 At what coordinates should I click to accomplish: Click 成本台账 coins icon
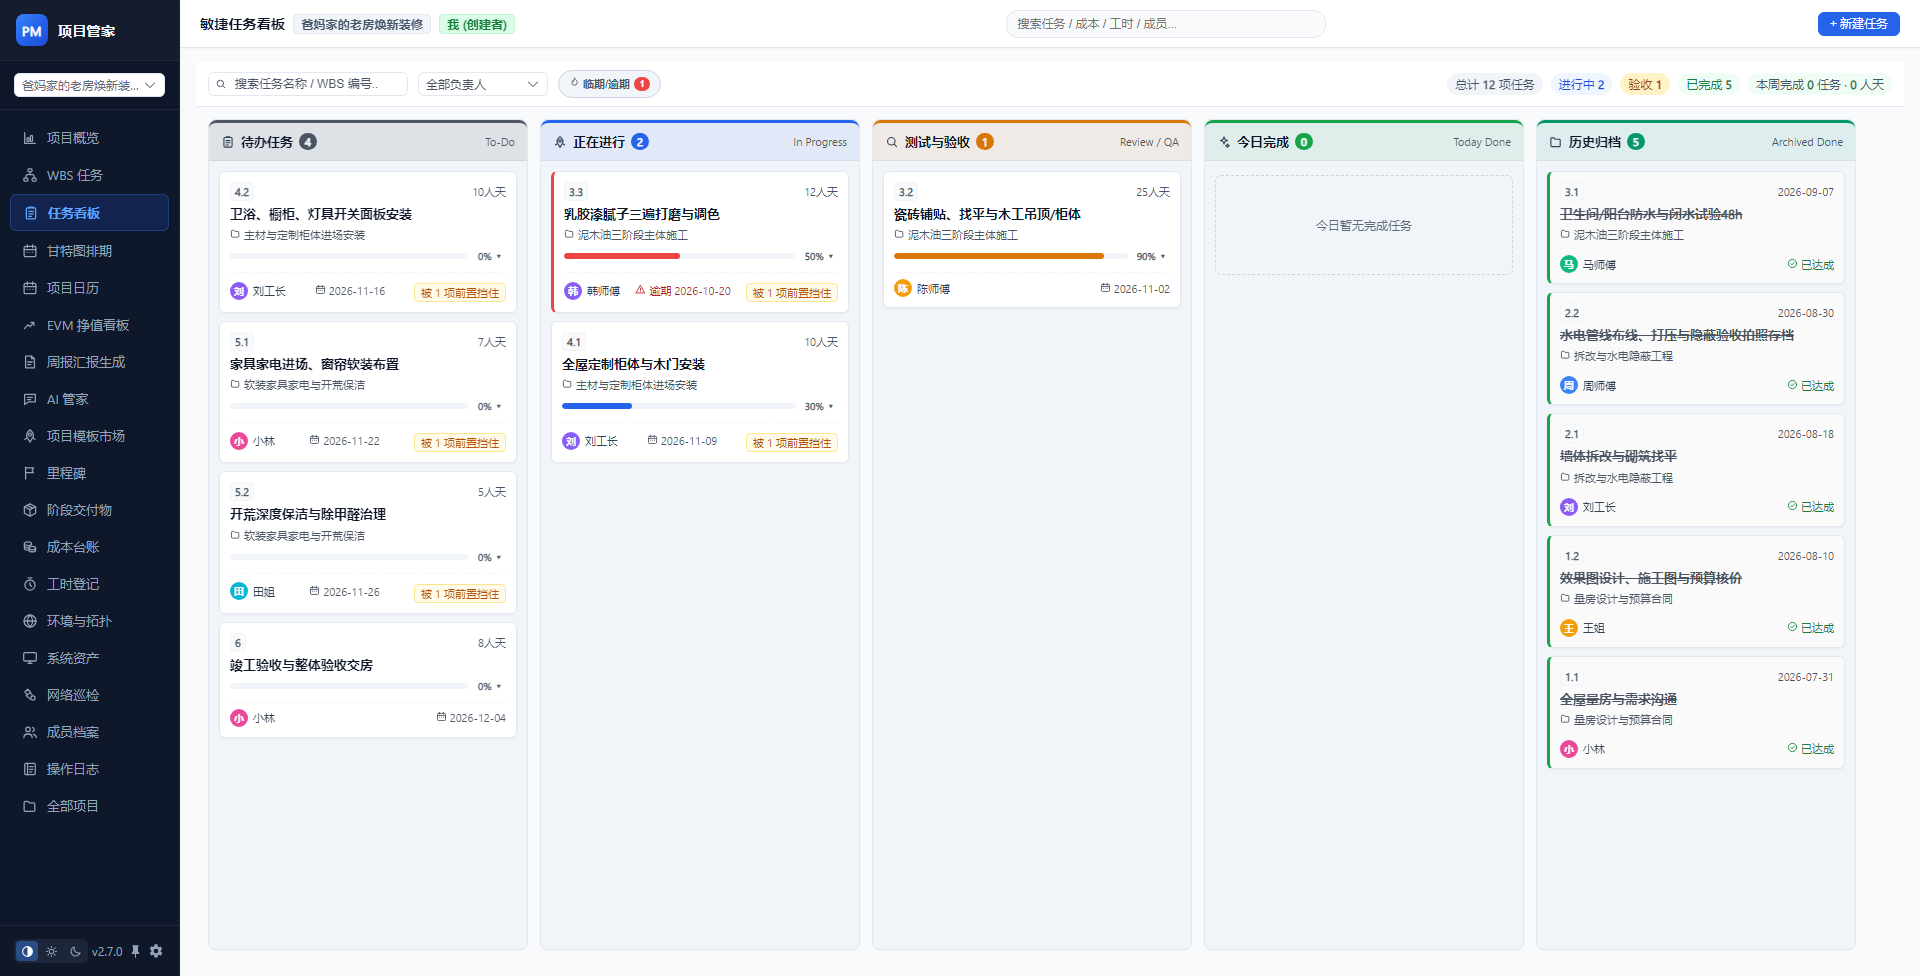[x=30, y=547]
